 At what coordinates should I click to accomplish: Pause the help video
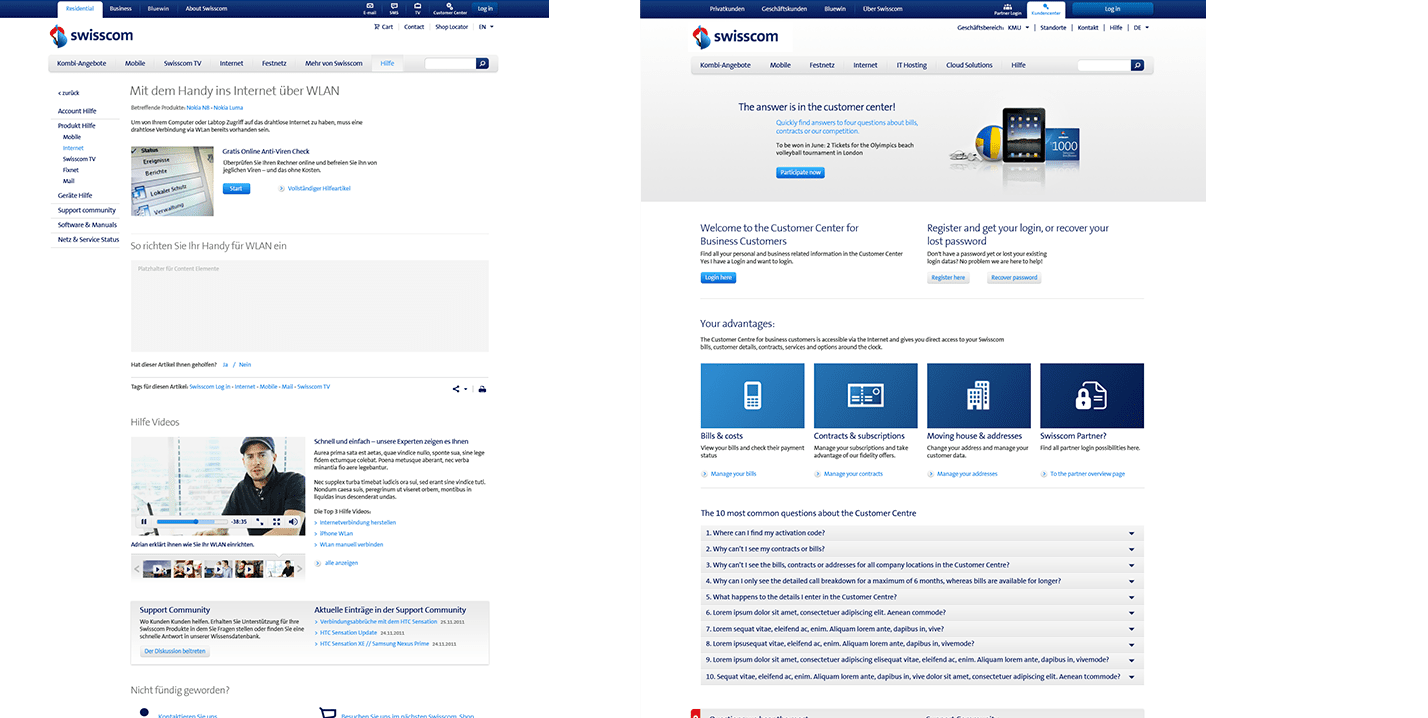pyautogui.click(x=144, y=521)
